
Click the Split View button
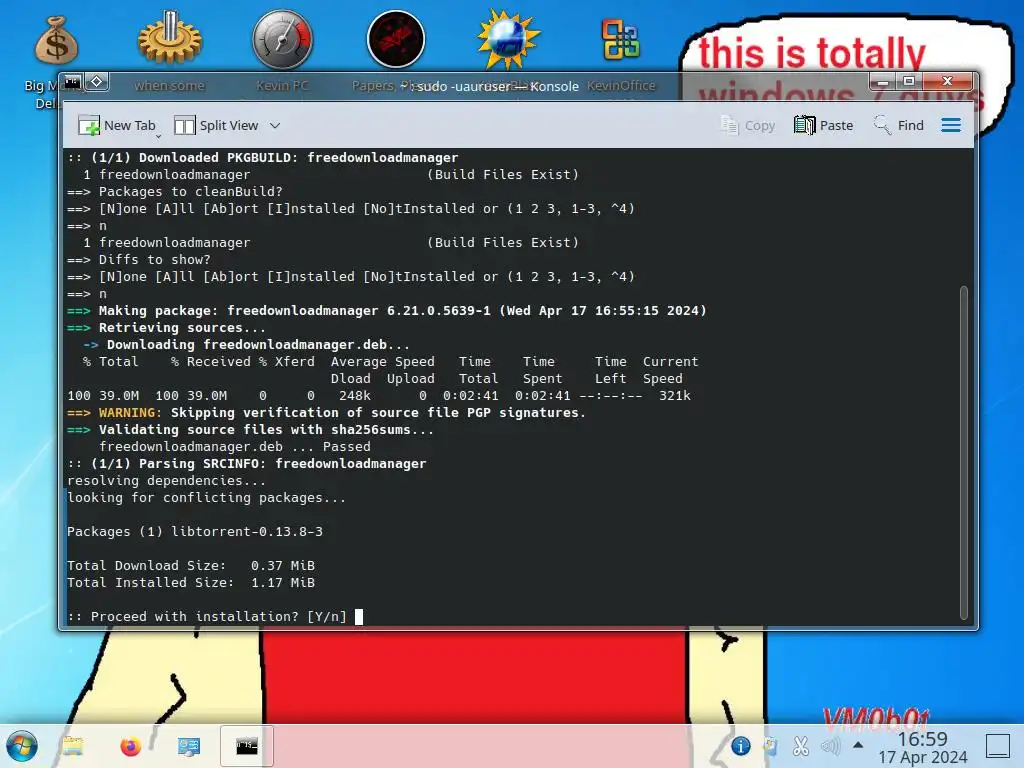click(216, 125)
